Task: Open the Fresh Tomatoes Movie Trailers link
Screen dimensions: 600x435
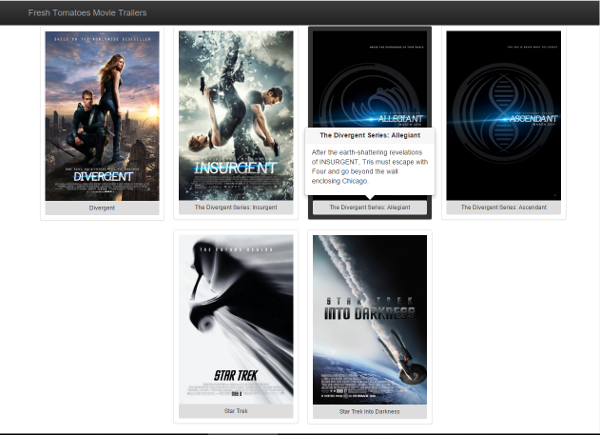Action: tap(87, 13)
